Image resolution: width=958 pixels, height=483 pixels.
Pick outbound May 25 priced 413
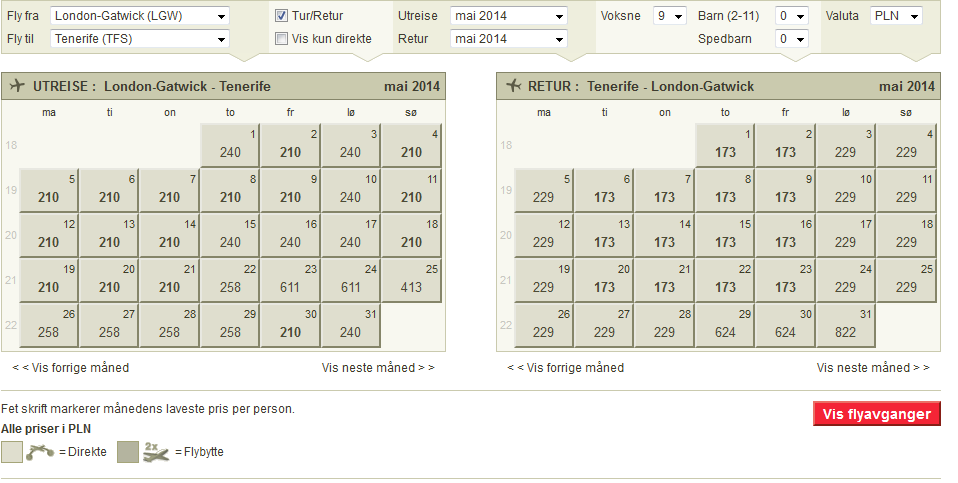(411, 281)
